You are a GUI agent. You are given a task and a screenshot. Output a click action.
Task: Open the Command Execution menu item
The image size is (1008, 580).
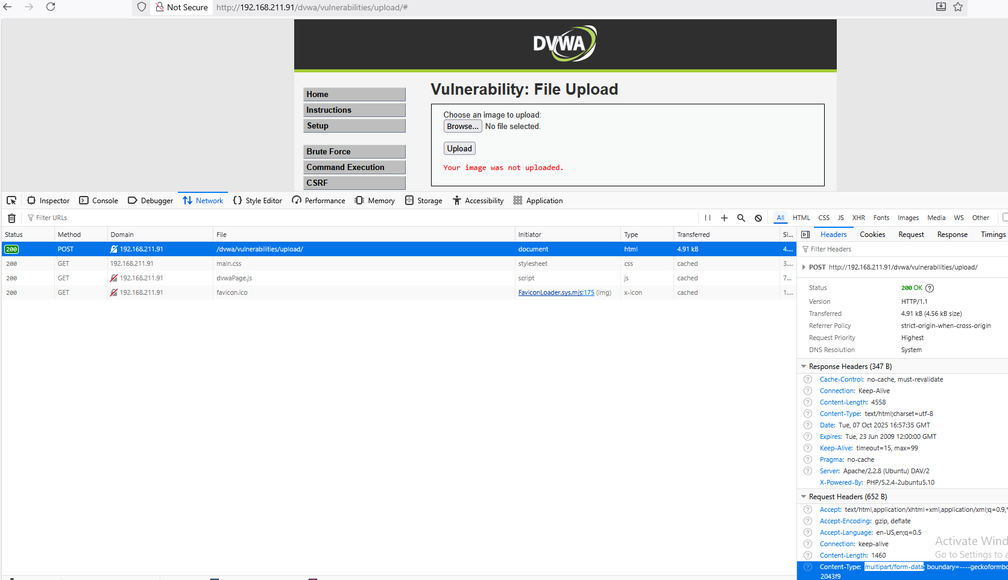pyautogui.click(x=354, y=167)
